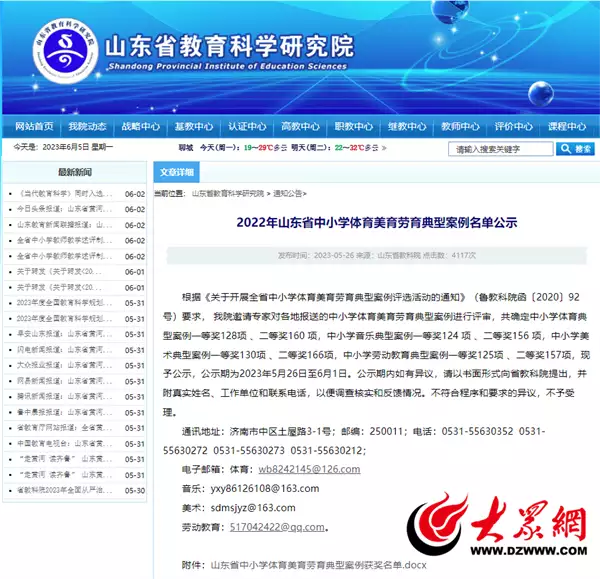Open news item 大众报业报道 山东省黄河
Screen dimensions: 600x579
pos(65,365)
